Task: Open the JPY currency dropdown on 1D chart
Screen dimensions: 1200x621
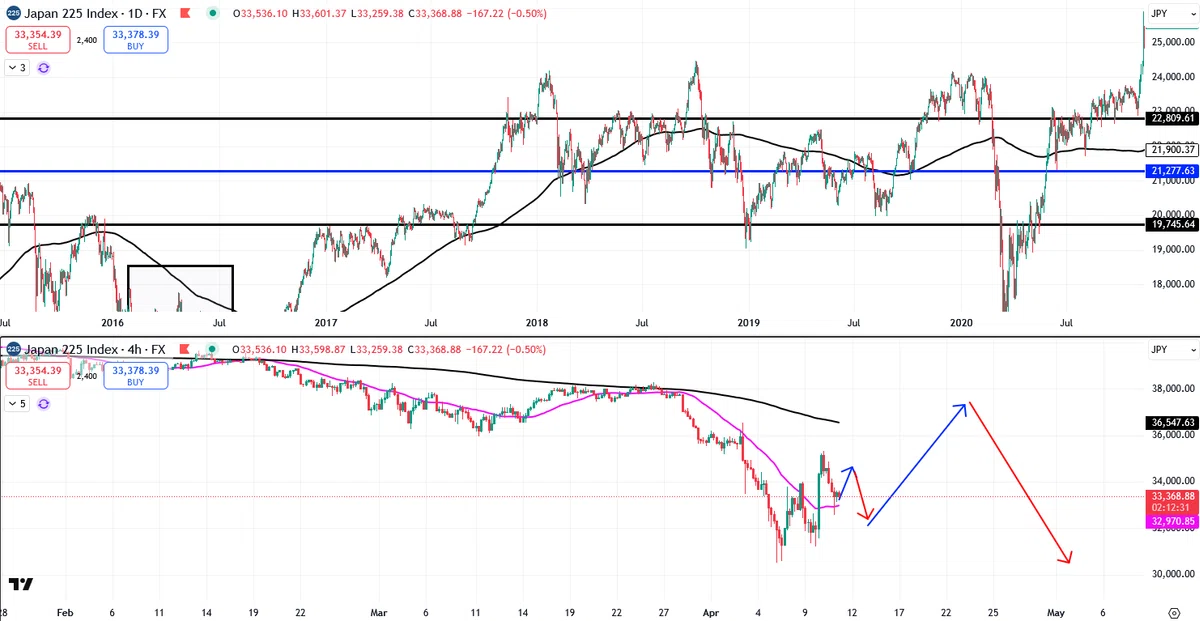Action: (1171, 14)
